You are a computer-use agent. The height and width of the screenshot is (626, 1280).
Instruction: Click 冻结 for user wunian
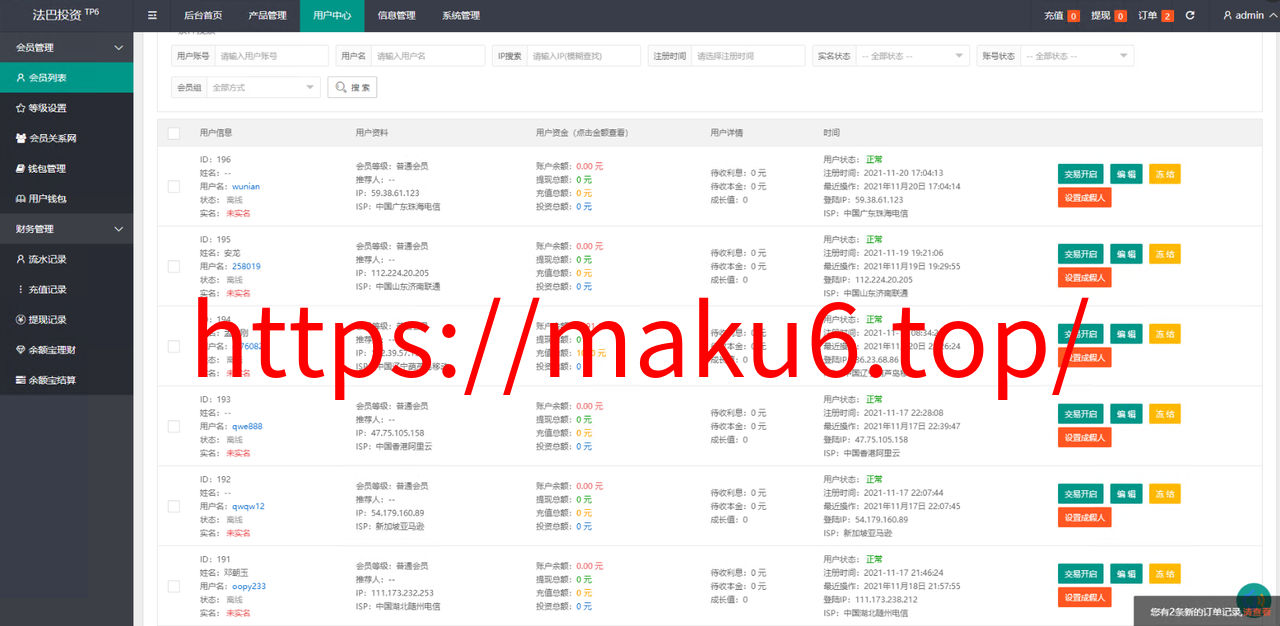pos(1164,174)
